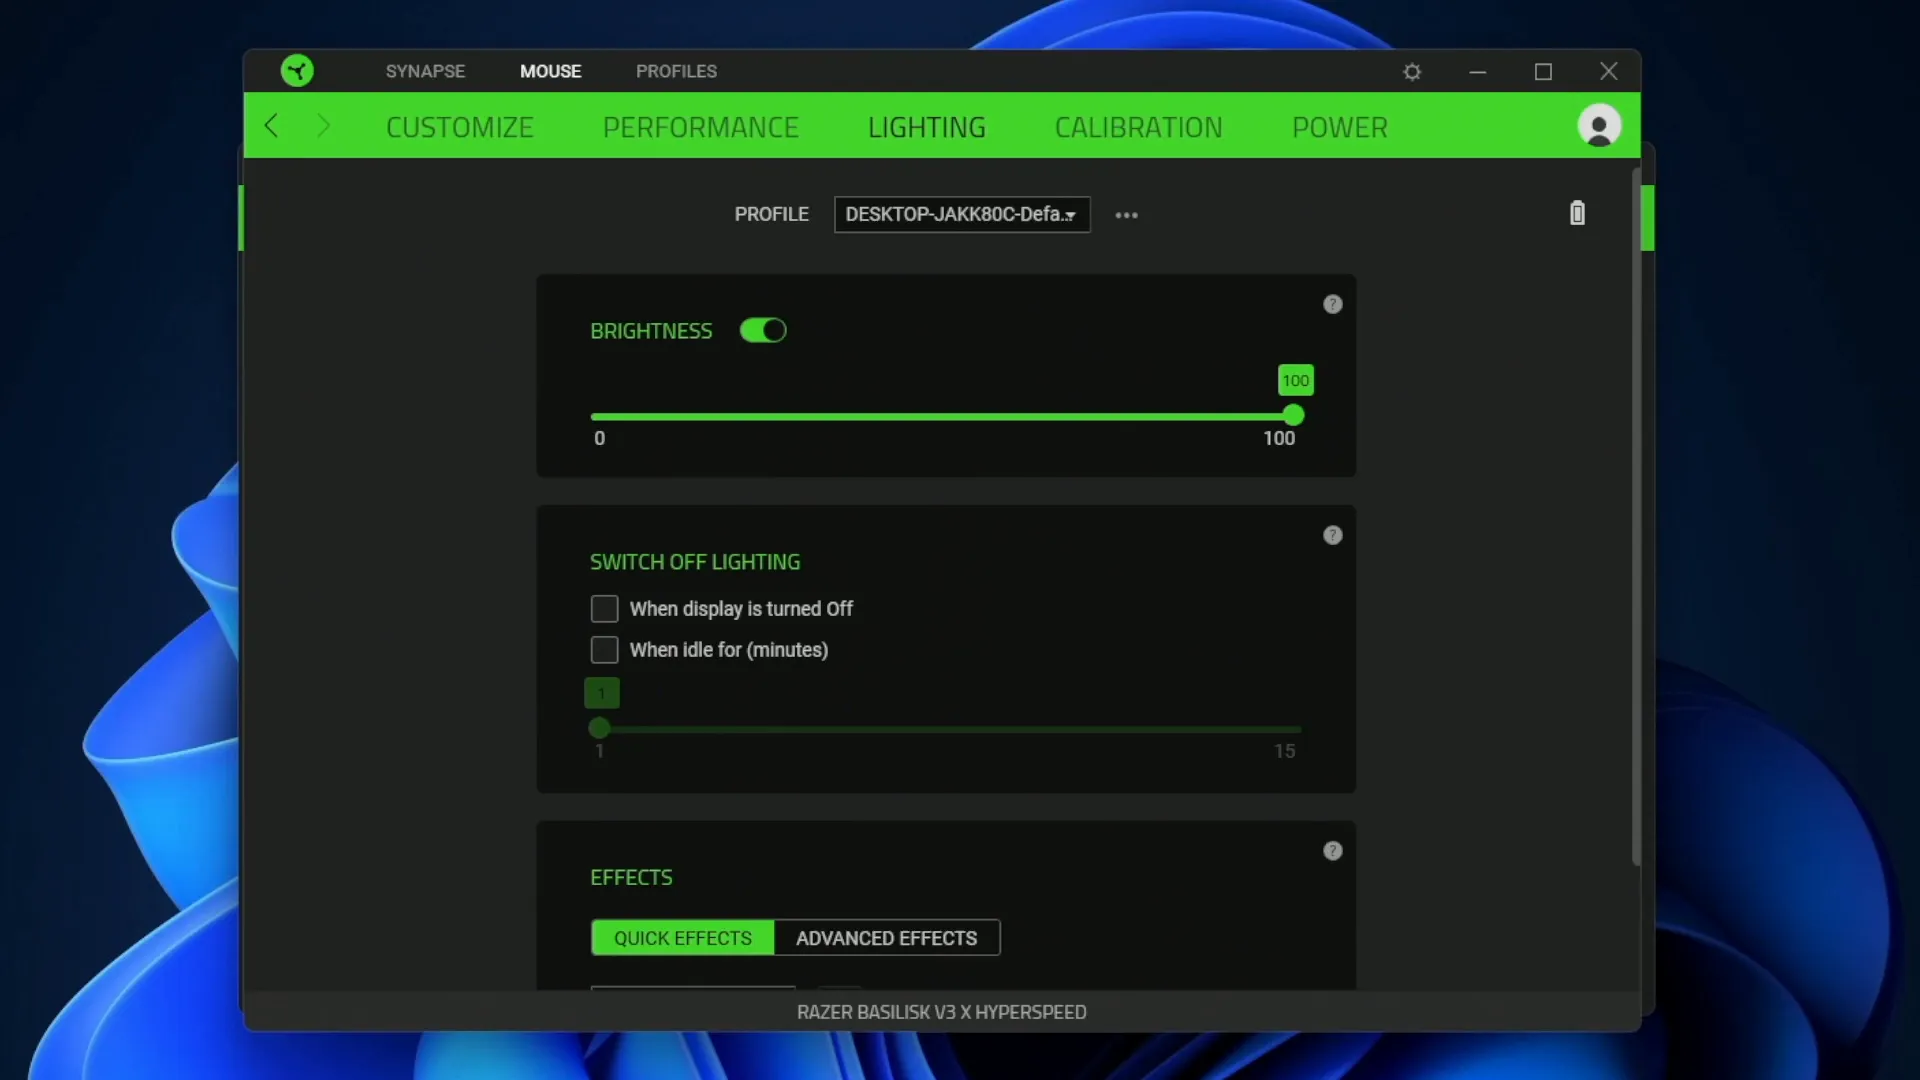This screenshot has width=1920, height=1080.
Task: Switch to the POWER tab
Action: [1340, 127]
